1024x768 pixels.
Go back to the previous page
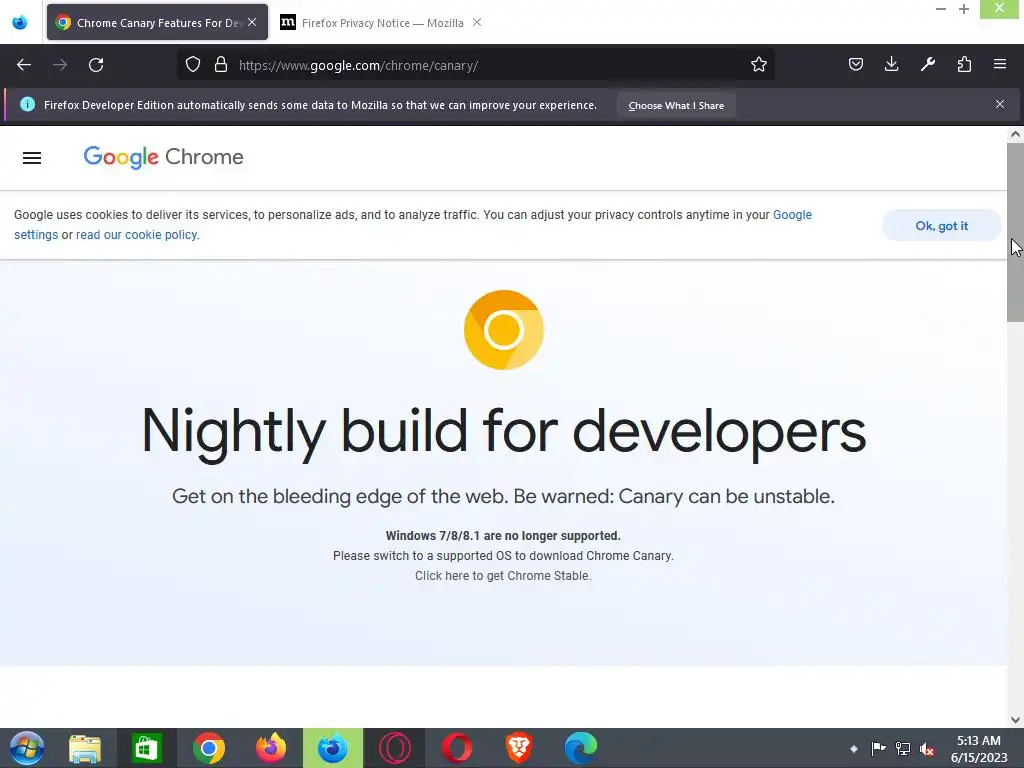pyautogui.click(x=24, y=65)
